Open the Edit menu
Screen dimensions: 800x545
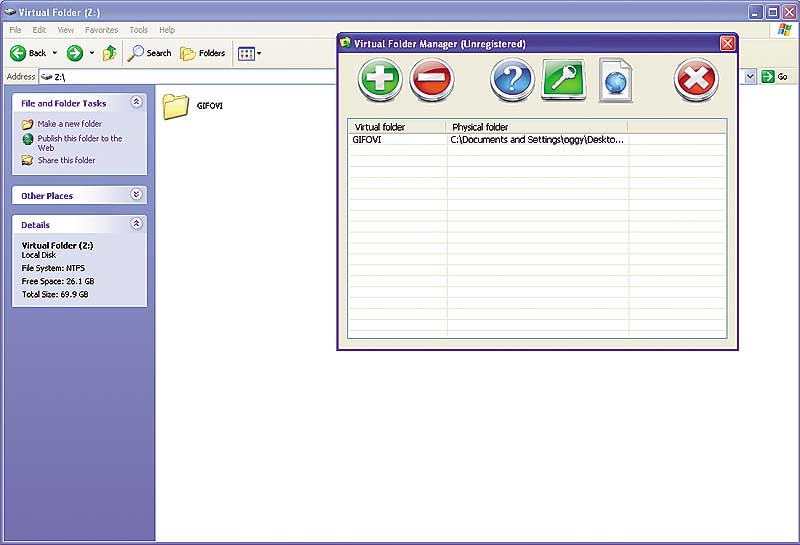(x=39, y=30)
